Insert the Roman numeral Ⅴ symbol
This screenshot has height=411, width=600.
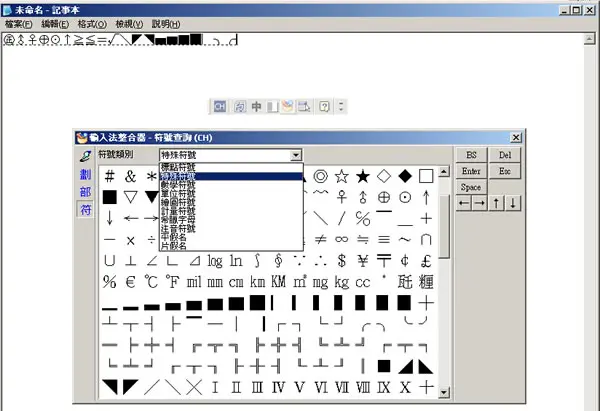299,387
